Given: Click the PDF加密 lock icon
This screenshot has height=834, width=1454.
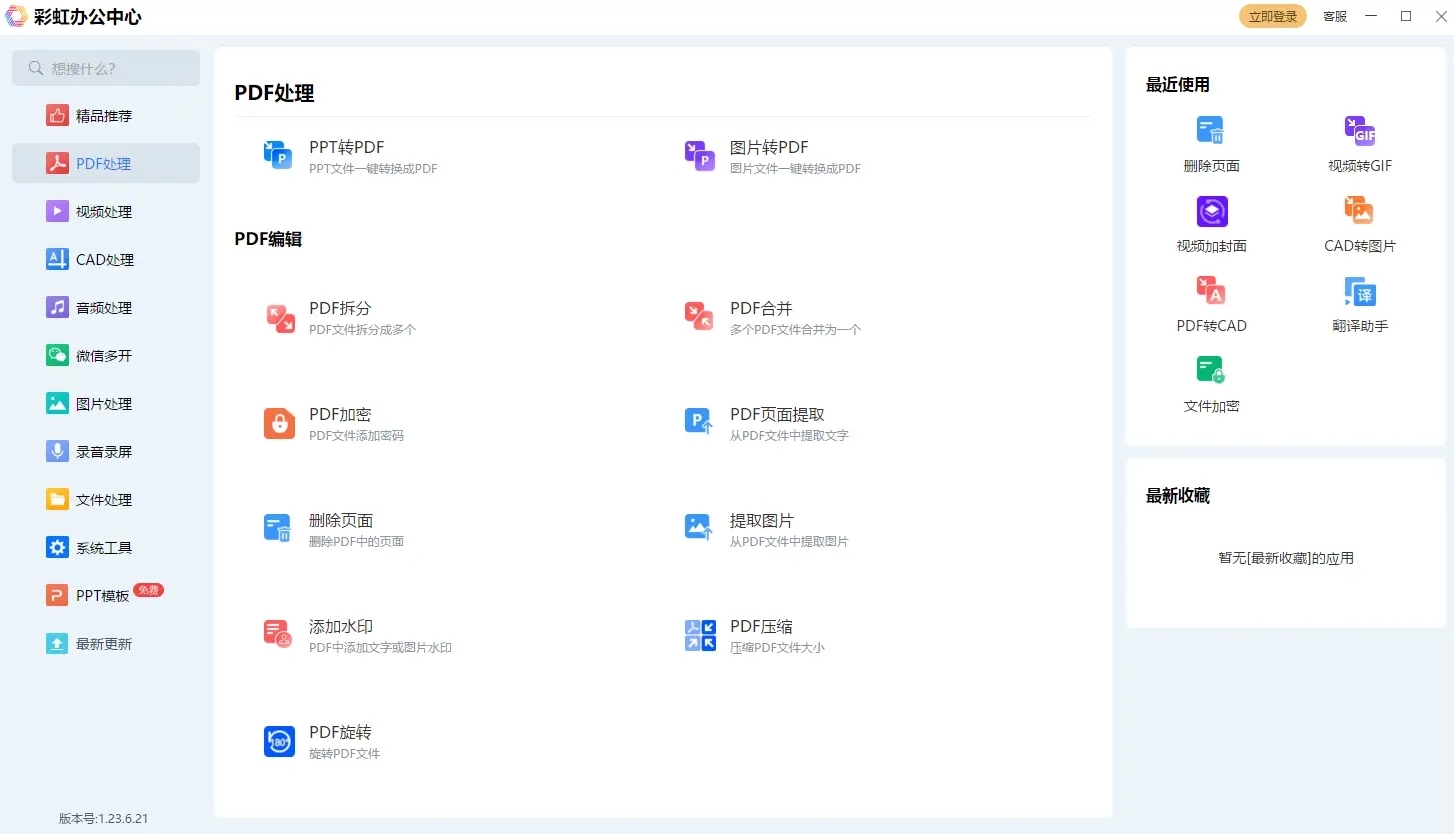Looking at the screenshot, I should (279, 423).
